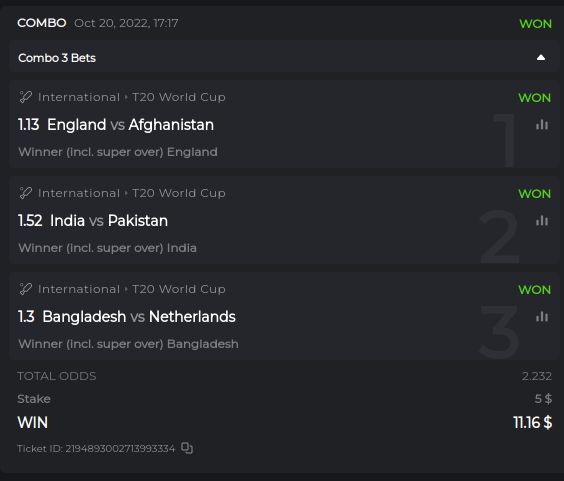This screenshot has width=564, height=481.
Task: Open statistics icon for India vs Pakistan
Action: point(542,221)
